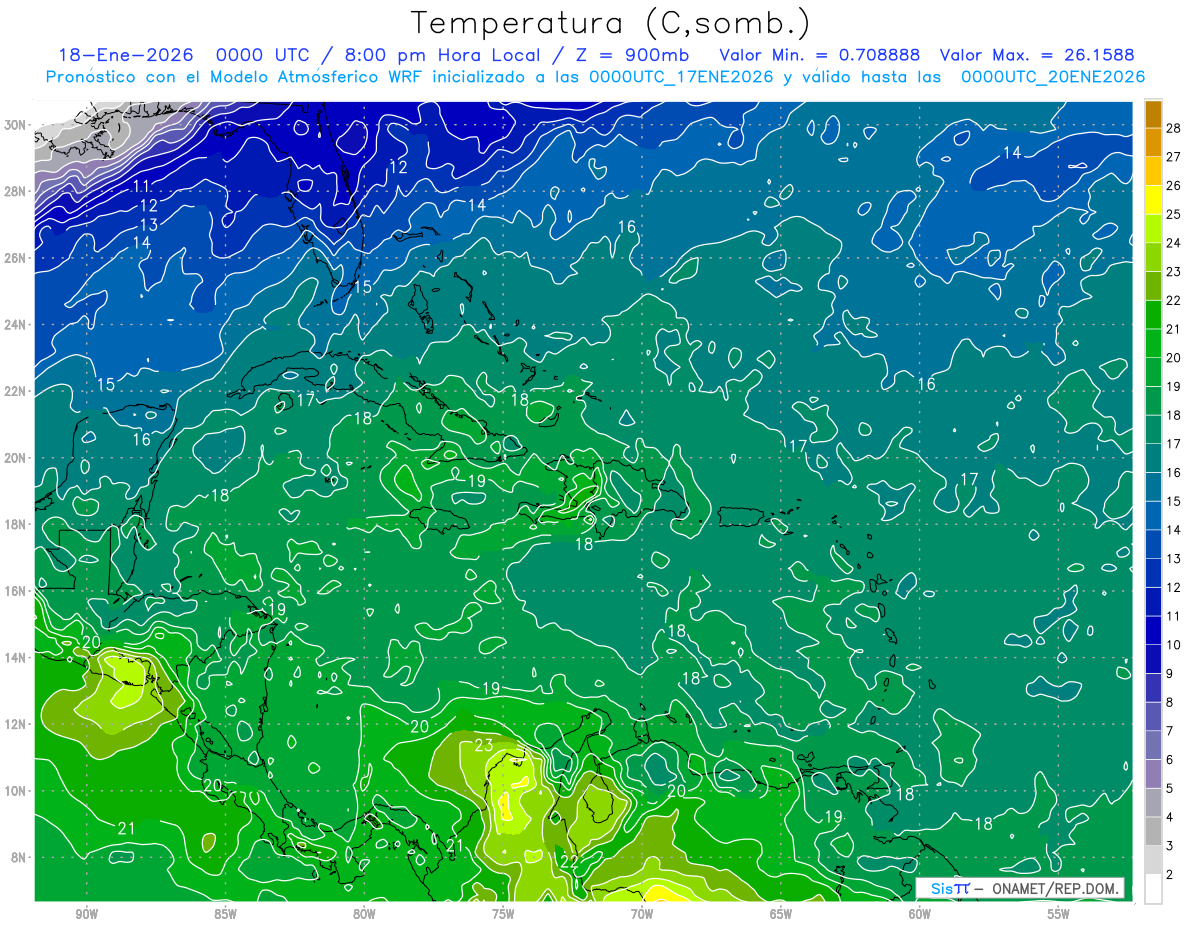Click the brown legend swatch above 28
Viewport: 1200px width, 927px height.
click(x=1153, y=113)
